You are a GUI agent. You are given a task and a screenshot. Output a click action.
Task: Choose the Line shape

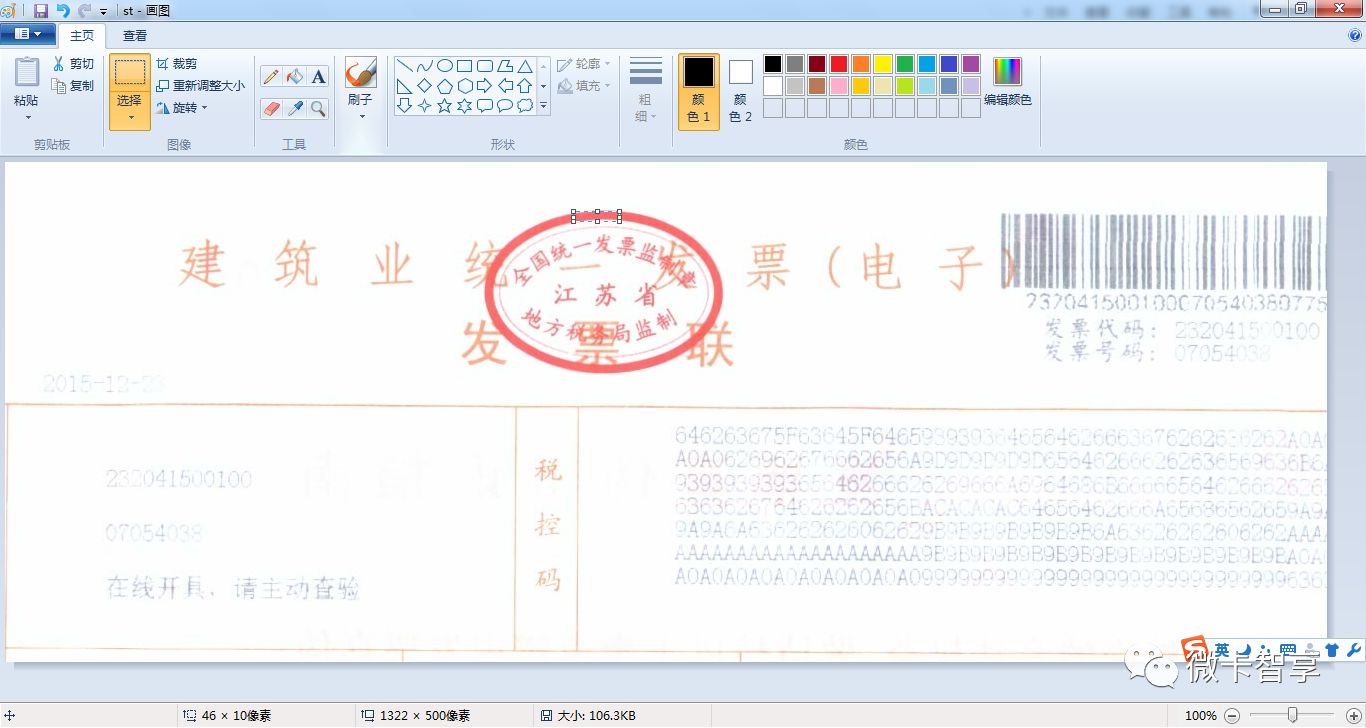click(x=405, y=66)
